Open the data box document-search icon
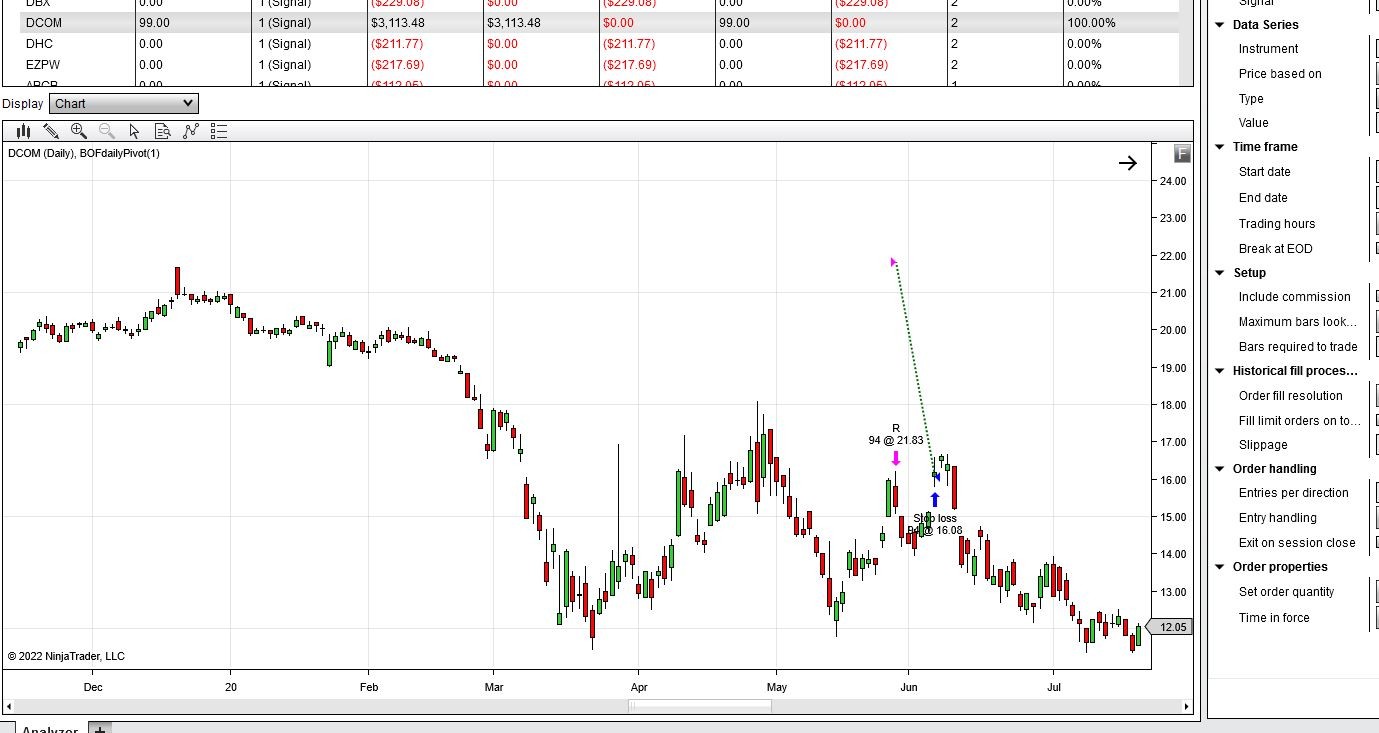1379x733 pixels. click(163, 131)
